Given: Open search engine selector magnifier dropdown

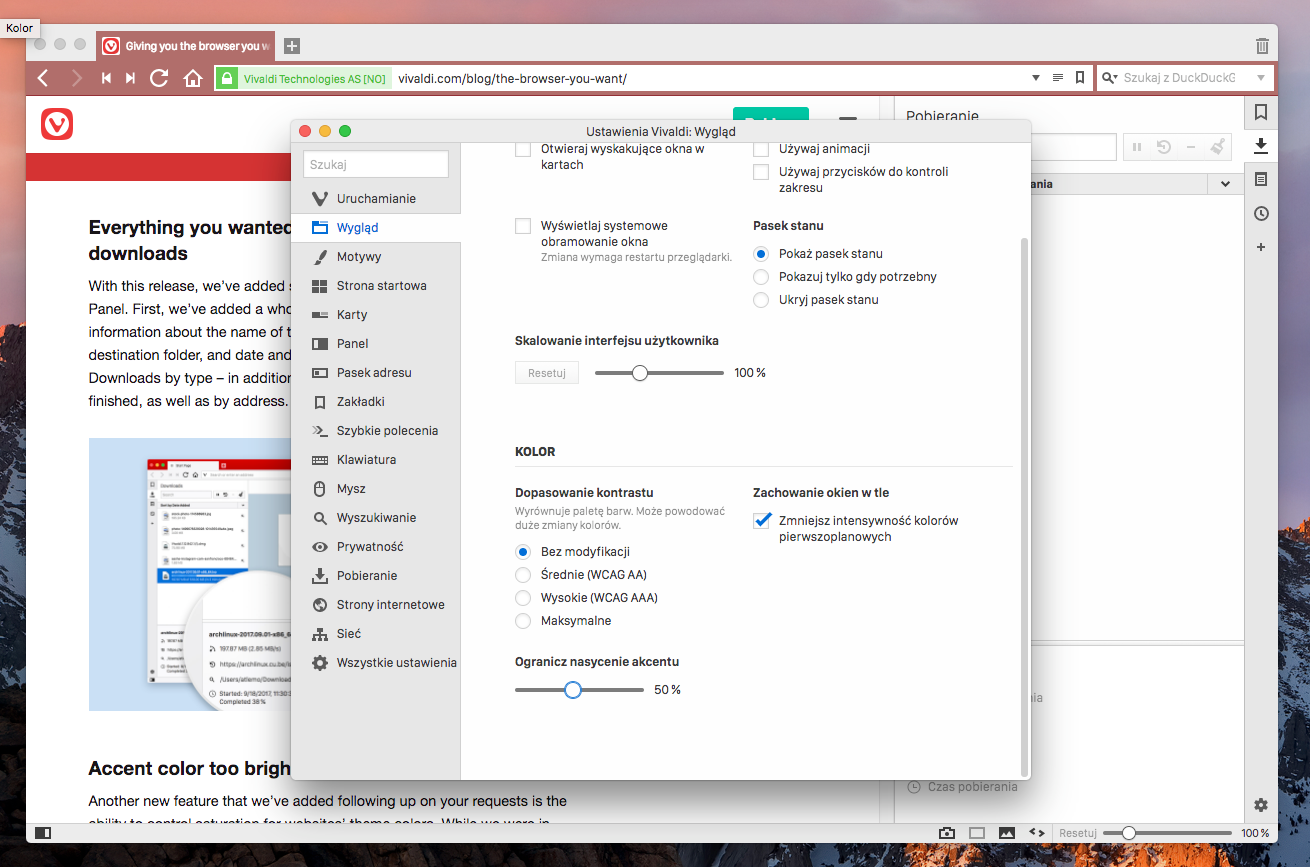Looking at the screenshot, I should coord(1109,78).
